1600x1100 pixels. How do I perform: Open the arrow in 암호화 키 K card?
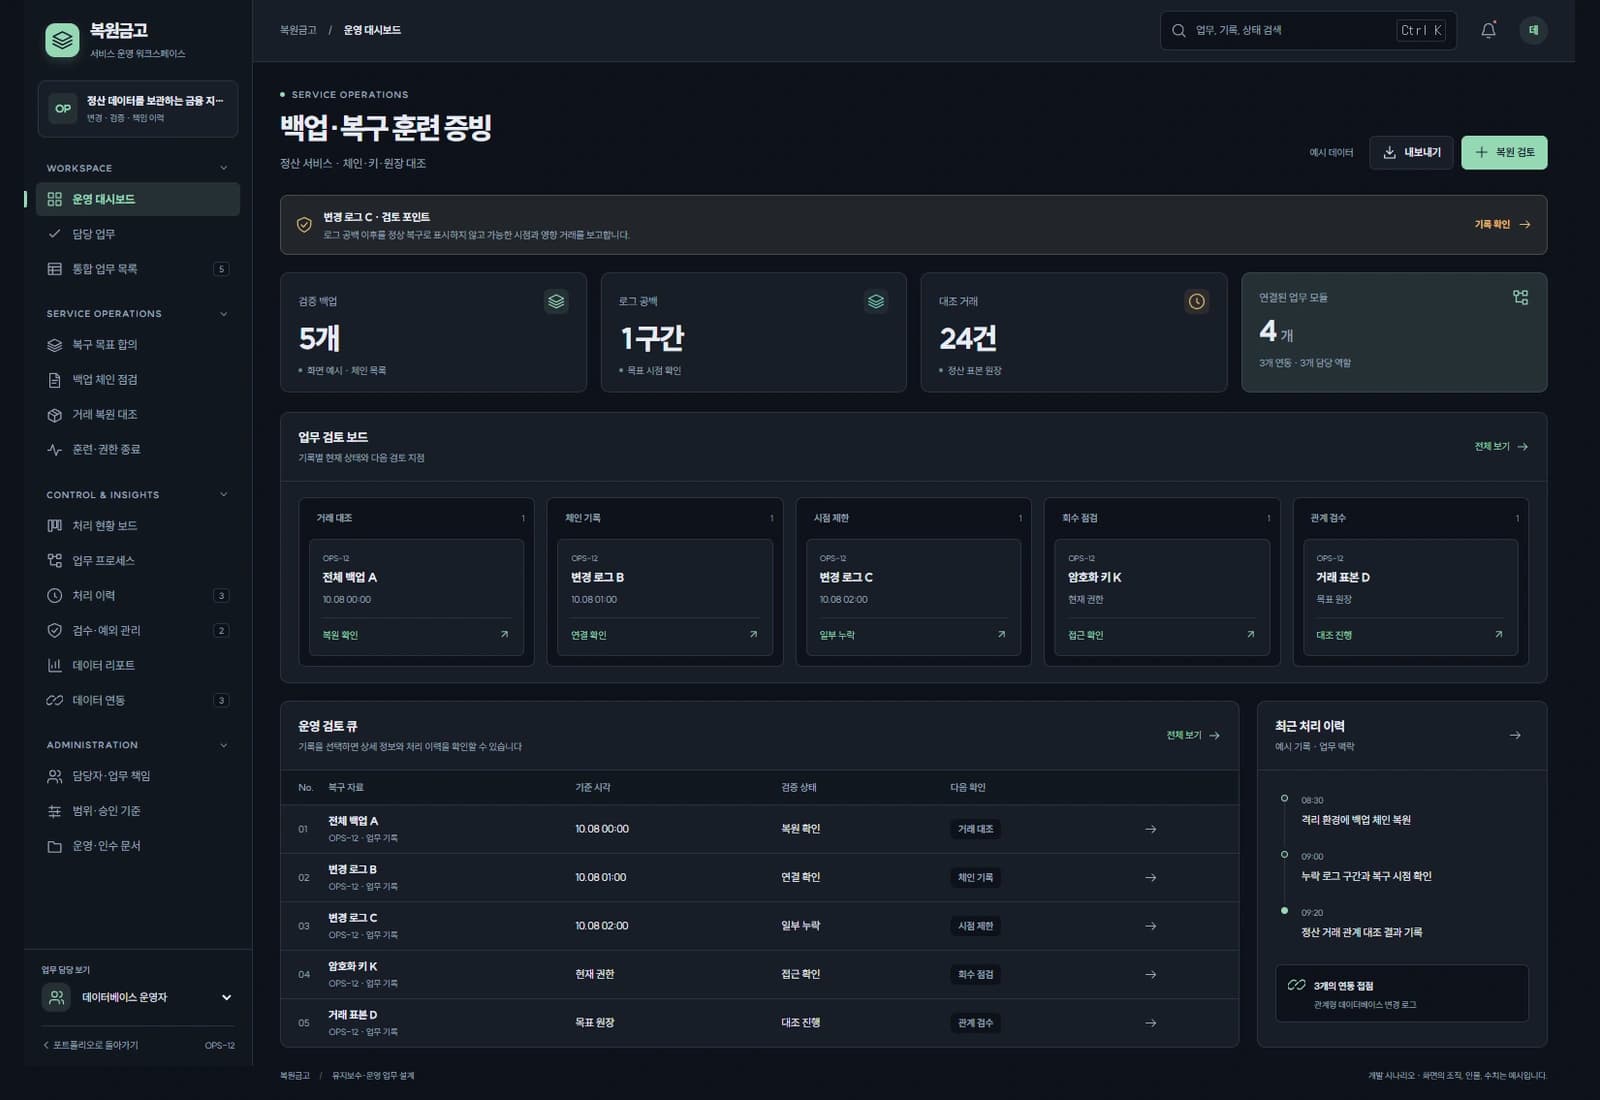(x=1250, y=635)
